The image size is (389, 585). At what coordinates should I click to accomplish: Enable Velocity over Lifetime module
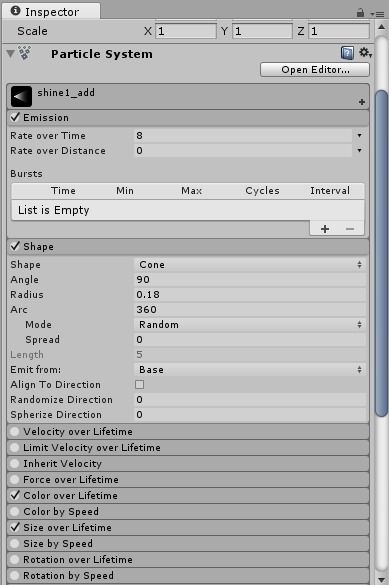[x=15, y=432]
